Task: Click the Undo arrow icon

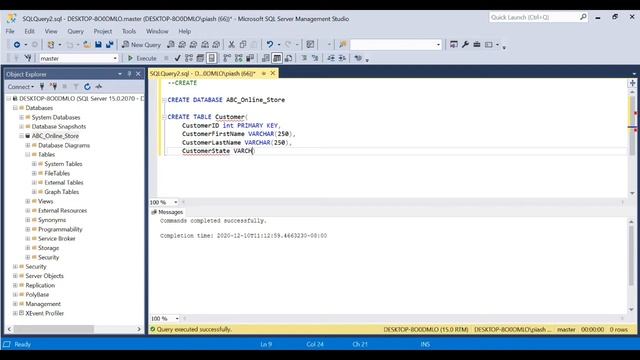Action: point(270,45)
